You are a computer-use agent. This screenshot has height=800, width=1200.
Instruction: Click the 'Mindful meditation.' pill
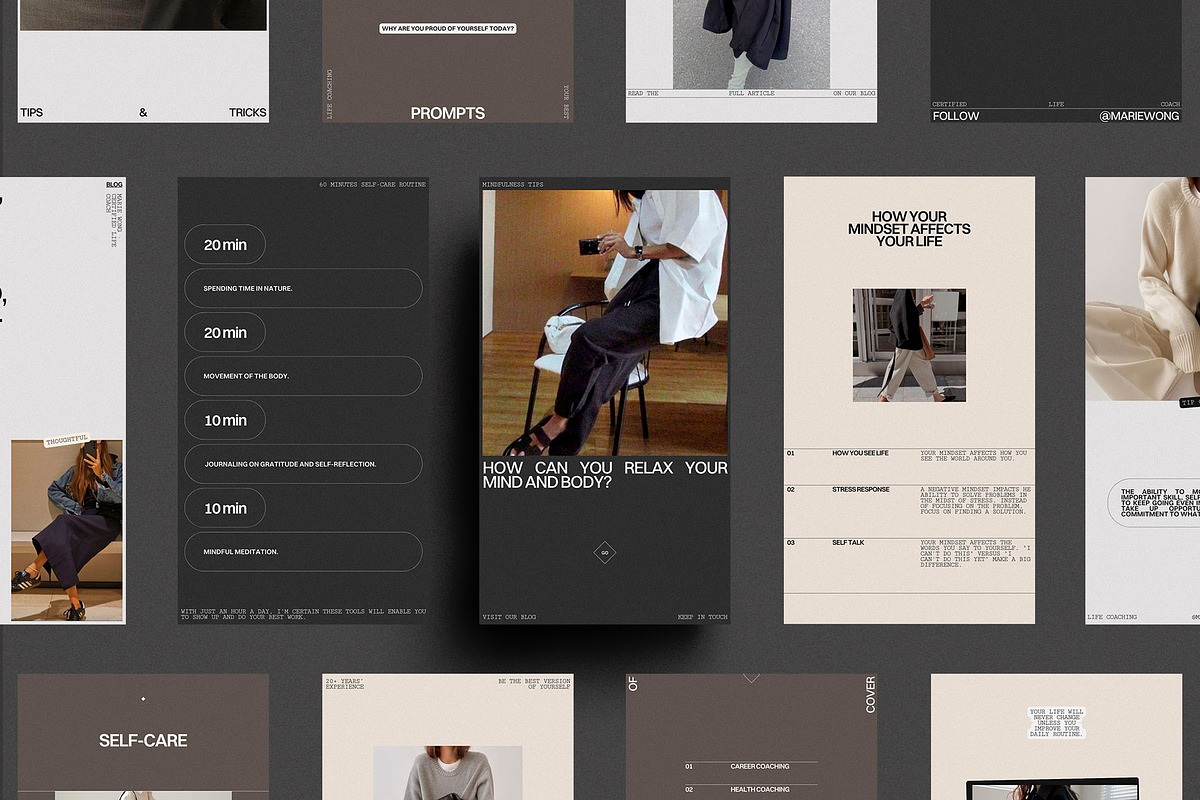[303, 552]
